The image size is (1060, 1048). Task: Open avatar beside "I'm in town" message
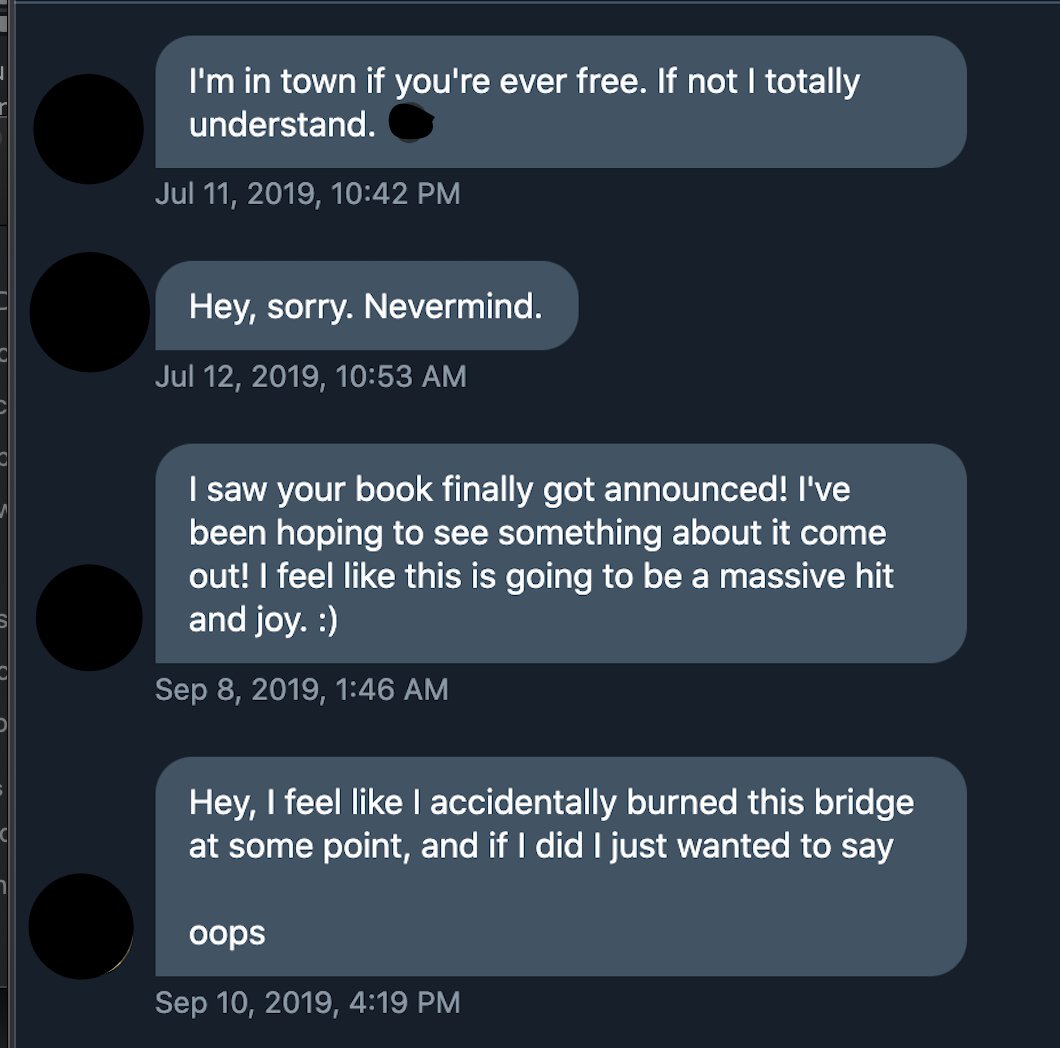89,129
